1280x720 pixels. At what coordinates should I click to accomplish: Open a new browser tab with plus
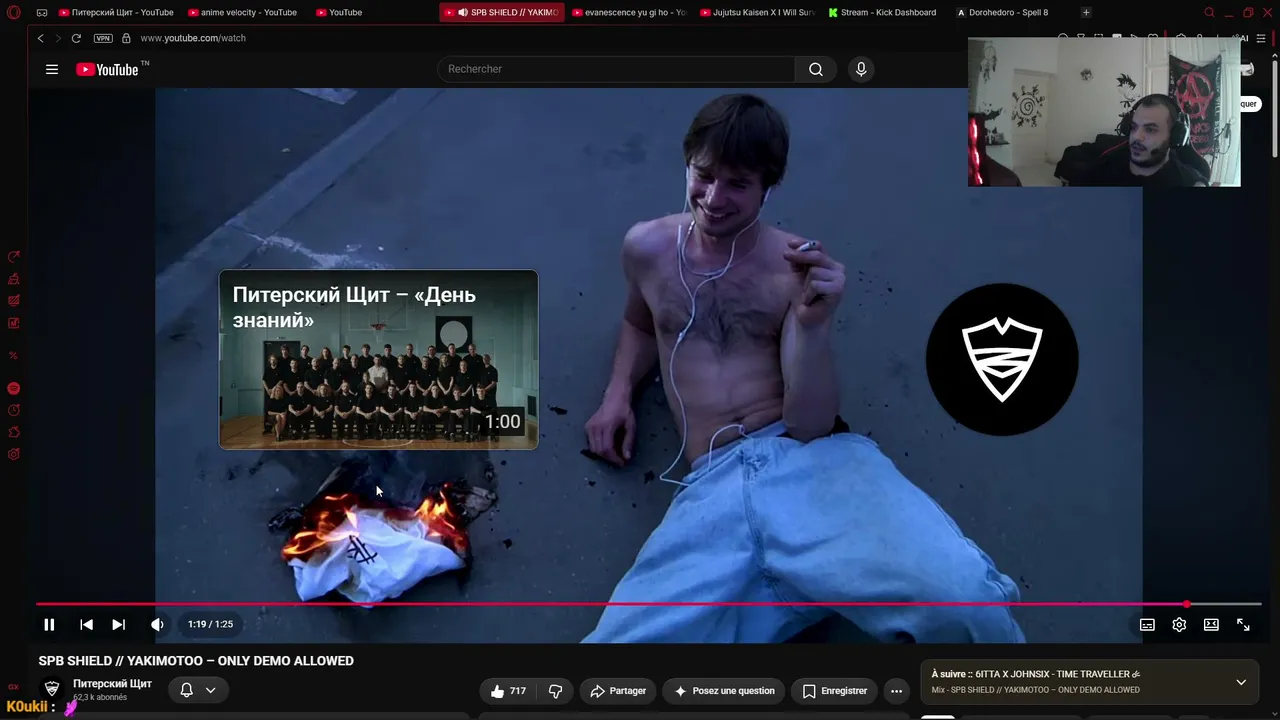[1086, 13]
